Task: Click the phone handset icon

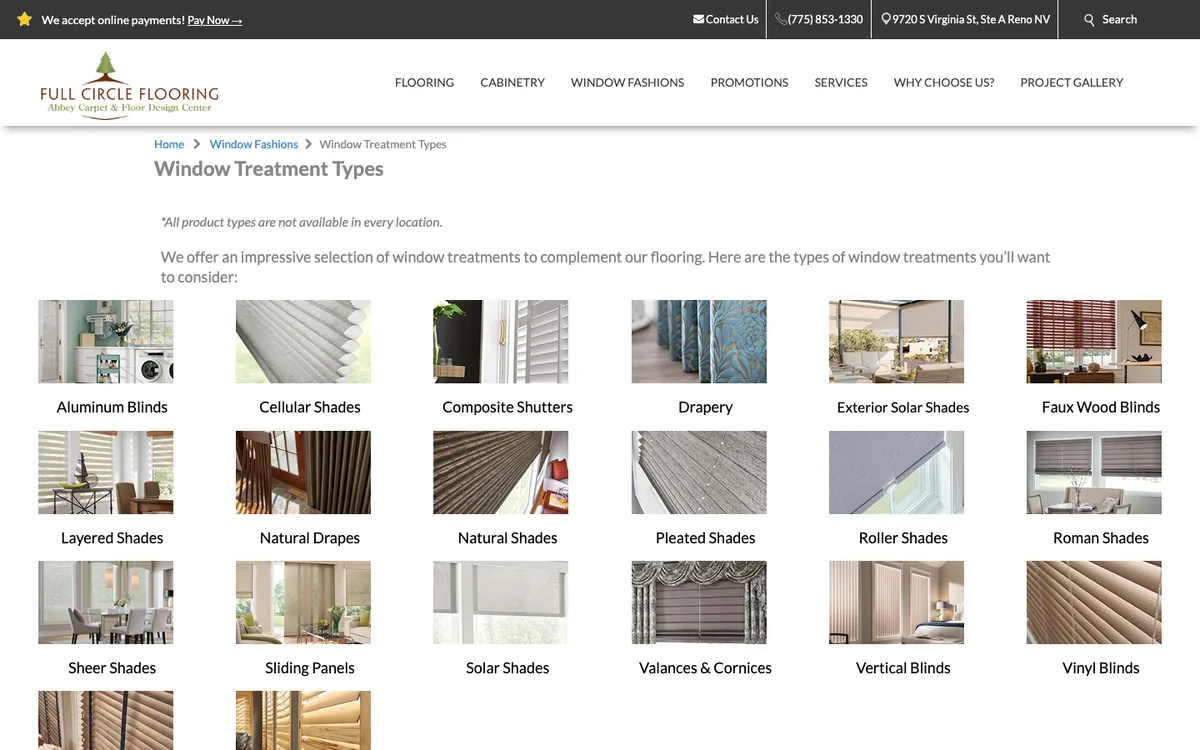Action: tap(780, 19)
